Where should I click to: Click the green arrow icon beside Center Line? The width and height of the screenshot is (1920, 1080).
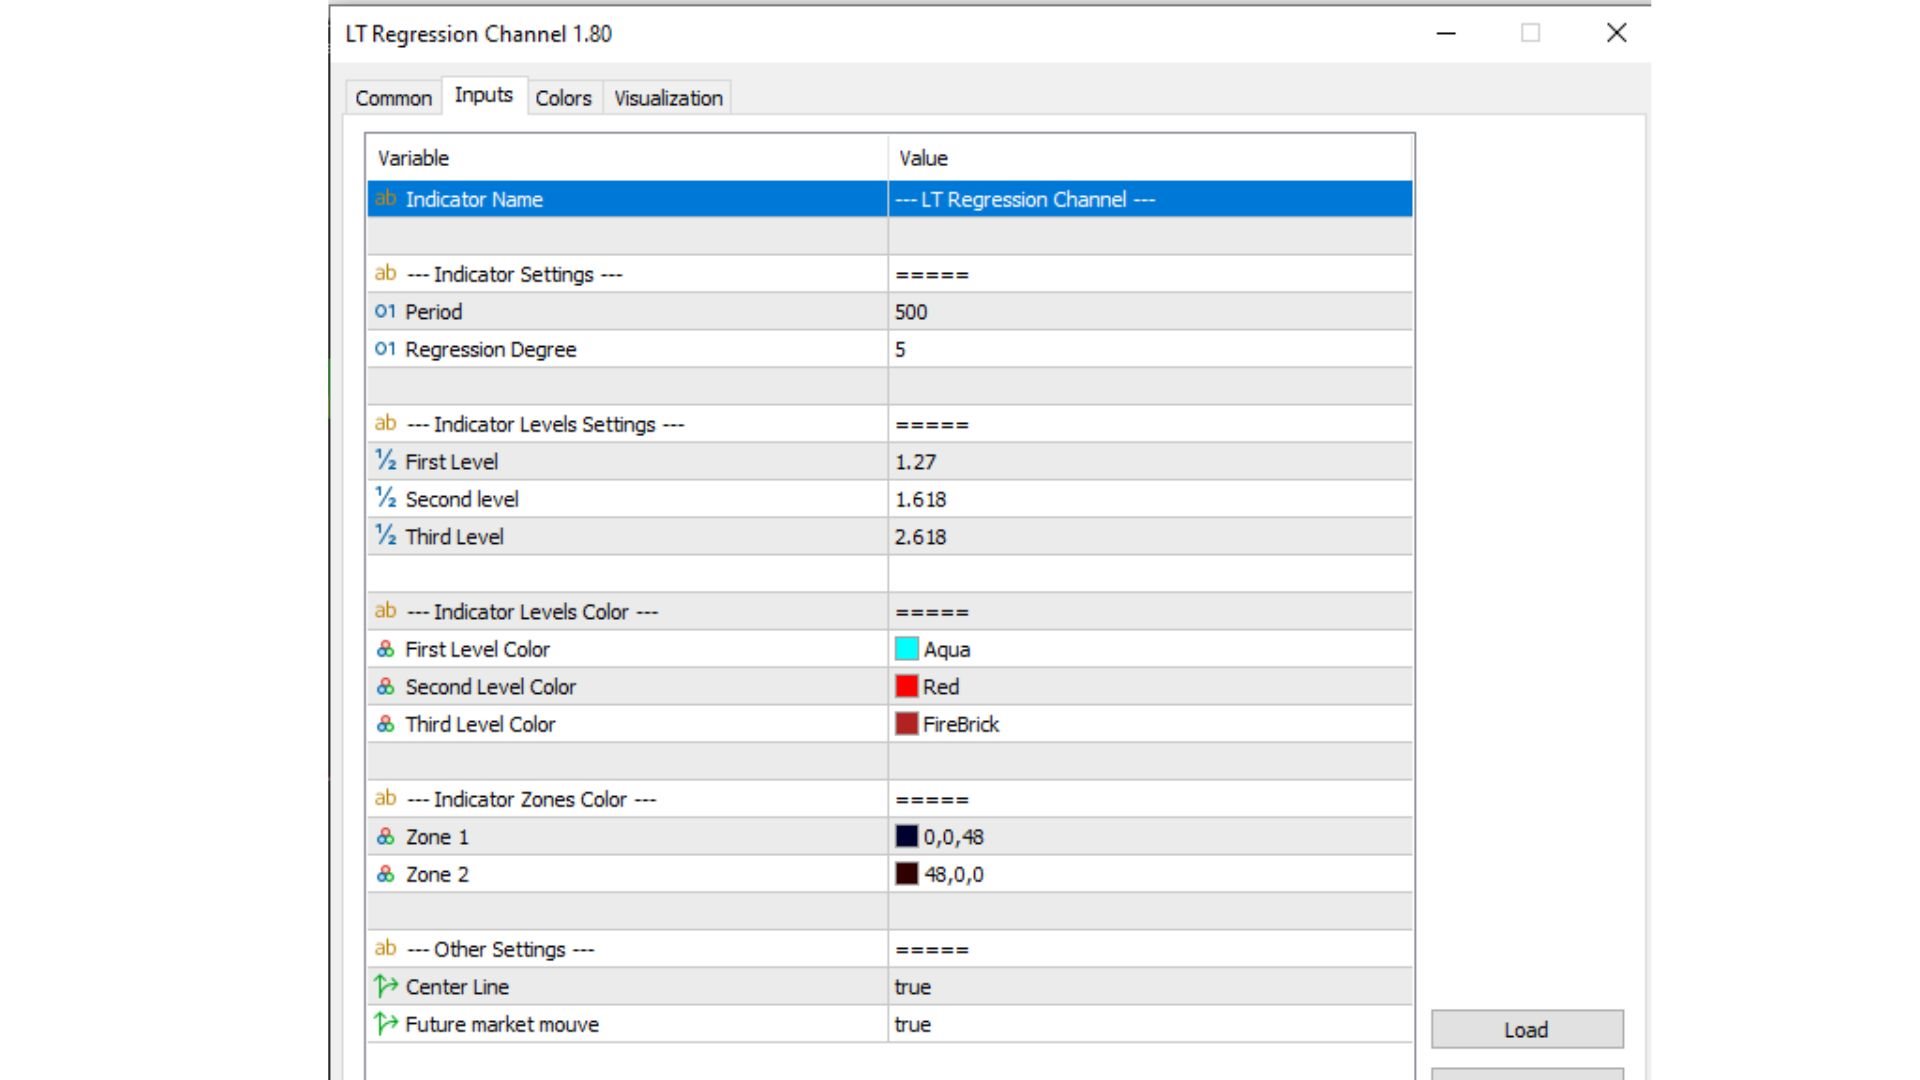(385, 986)
